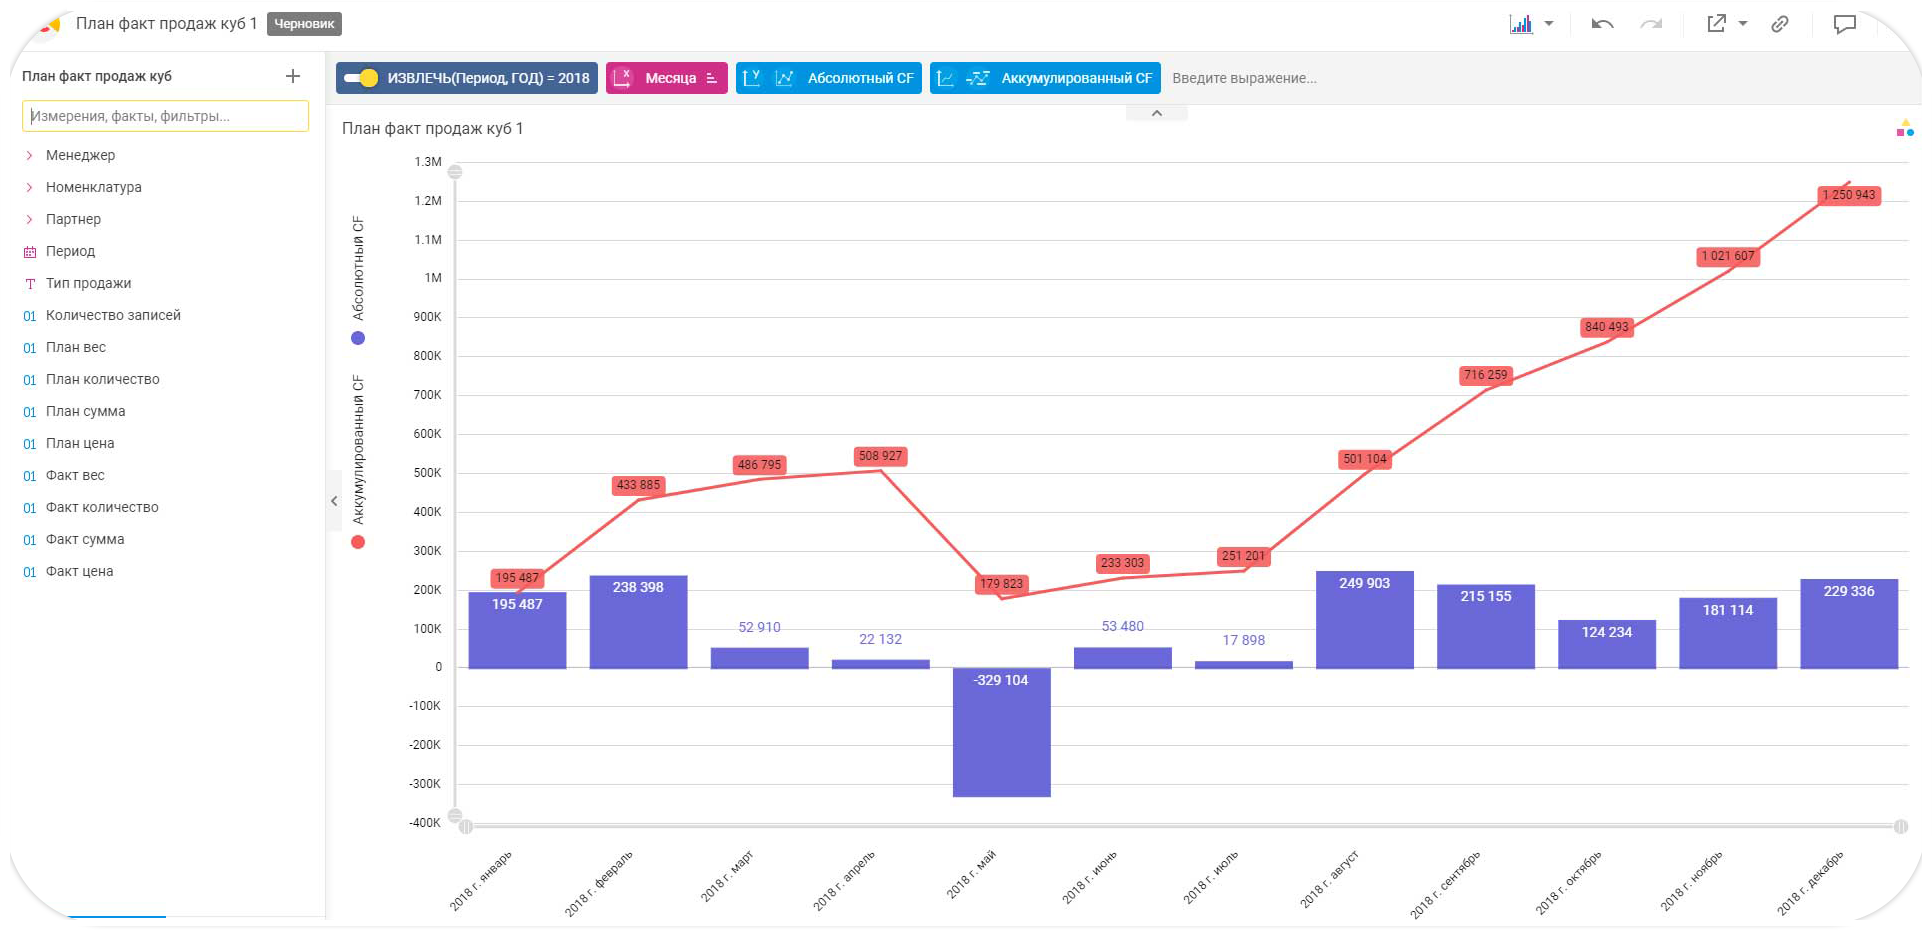Undo the last action

[1602, 24]
